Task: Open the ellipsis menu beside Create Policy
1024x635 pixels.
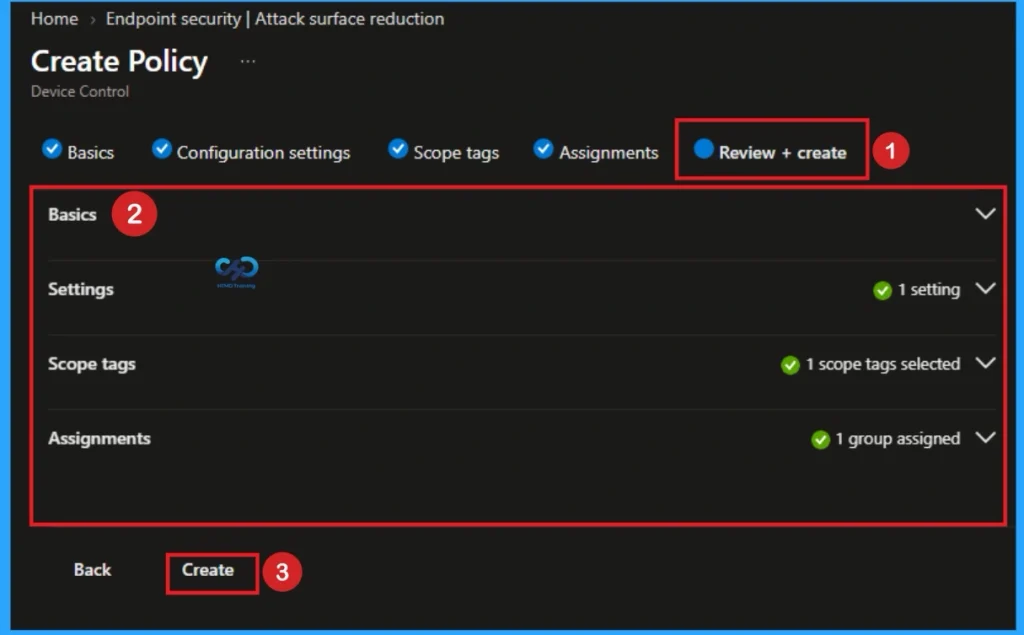Action: coord(248,61)
